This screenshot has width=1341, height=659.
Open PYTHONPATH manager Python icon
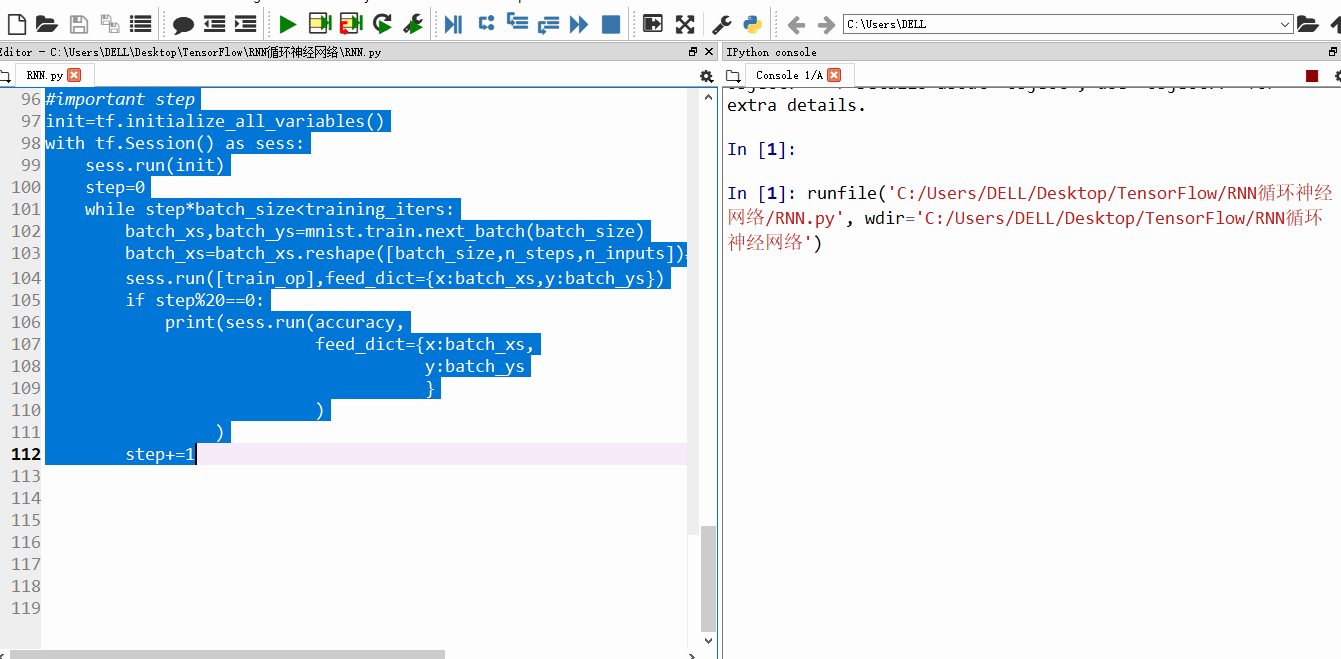[752, 24]
